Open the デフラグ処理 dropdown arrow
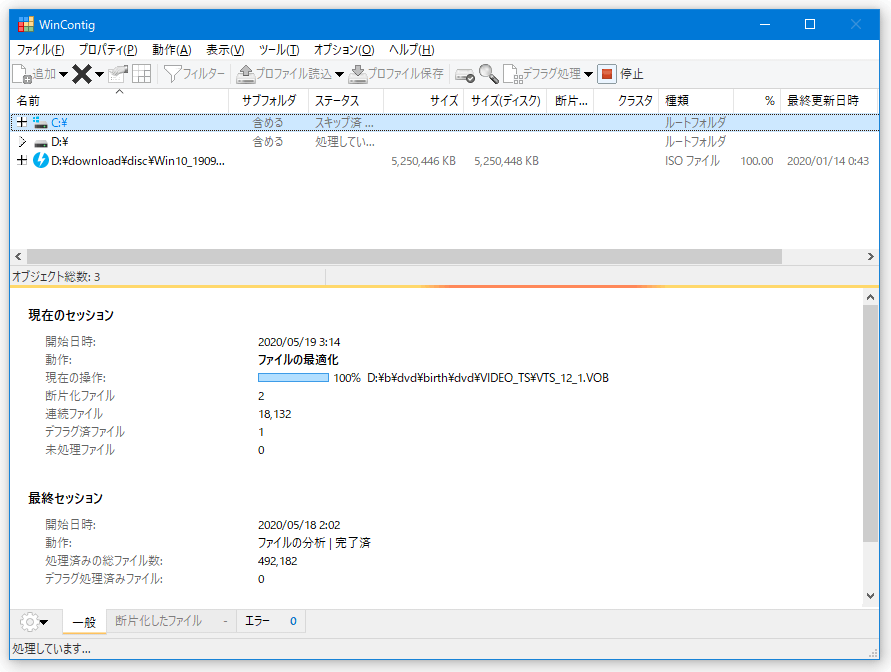 pyautogui.click(x=588, y=74)
